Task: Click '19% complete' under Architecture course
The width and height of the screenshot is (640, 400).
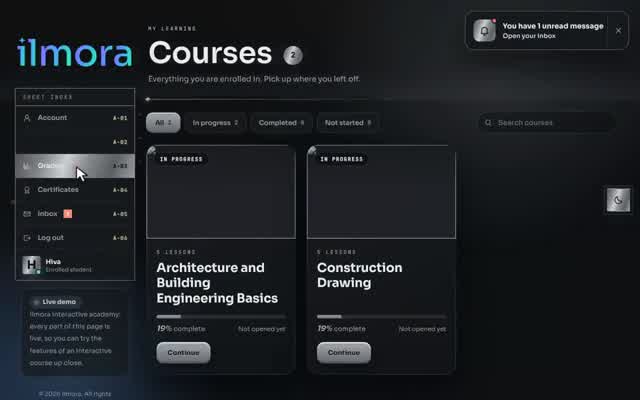Action: [181, 329]
